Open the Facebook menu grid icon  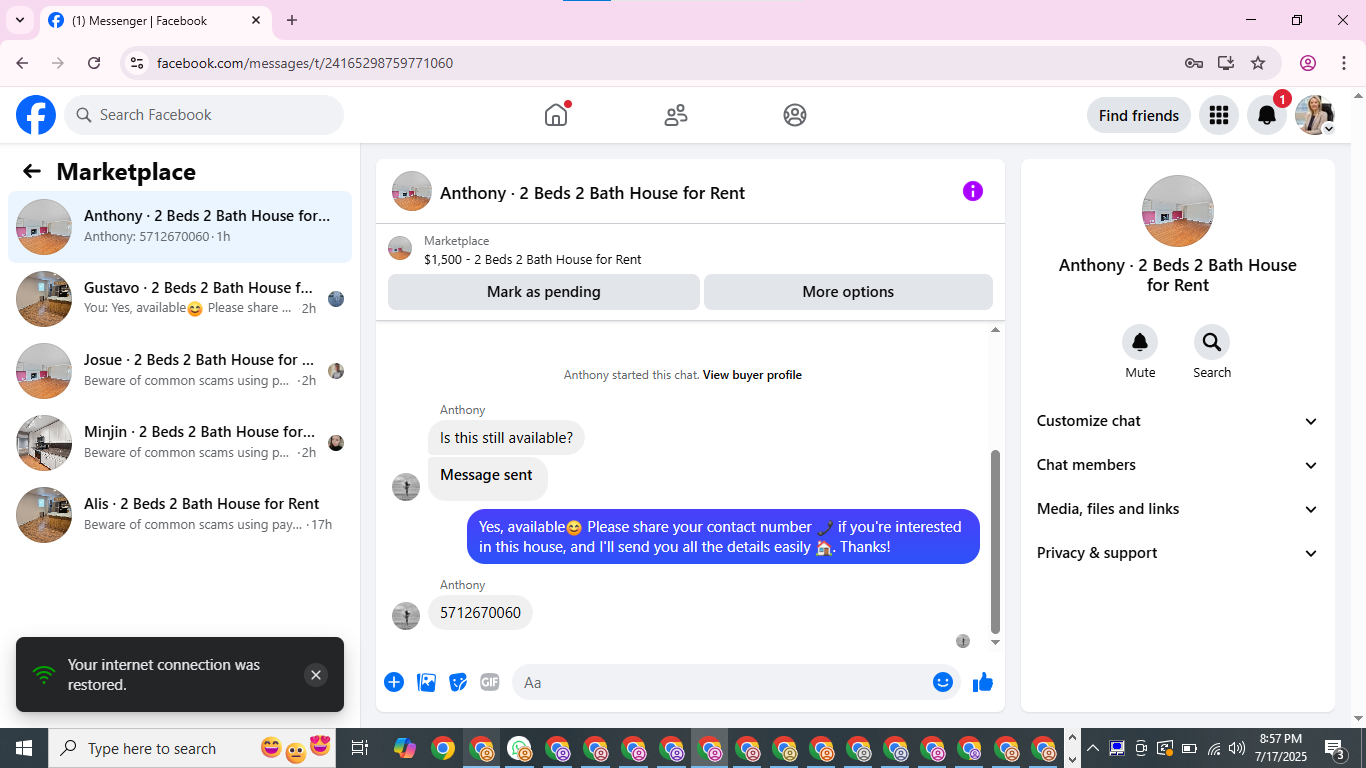click(x=1218, y=115)
